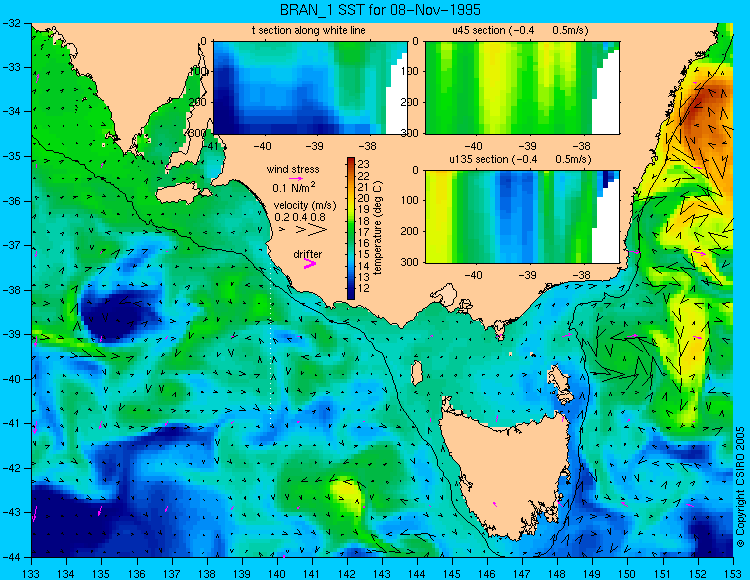Click Flinders Island northeast of Tasmania
This screenshot has width=750, height=580.
(x=559, y=378)
